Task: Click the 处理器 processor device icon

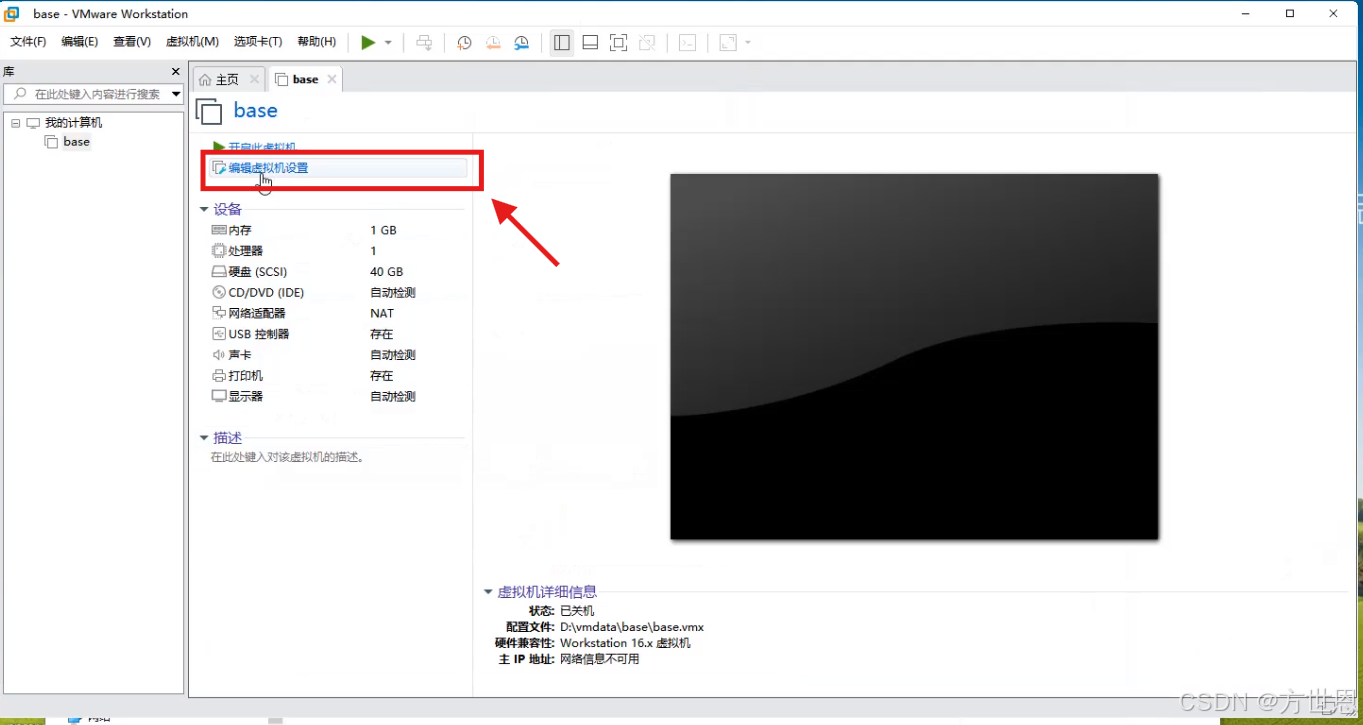Action: click(x=219, y=251)
